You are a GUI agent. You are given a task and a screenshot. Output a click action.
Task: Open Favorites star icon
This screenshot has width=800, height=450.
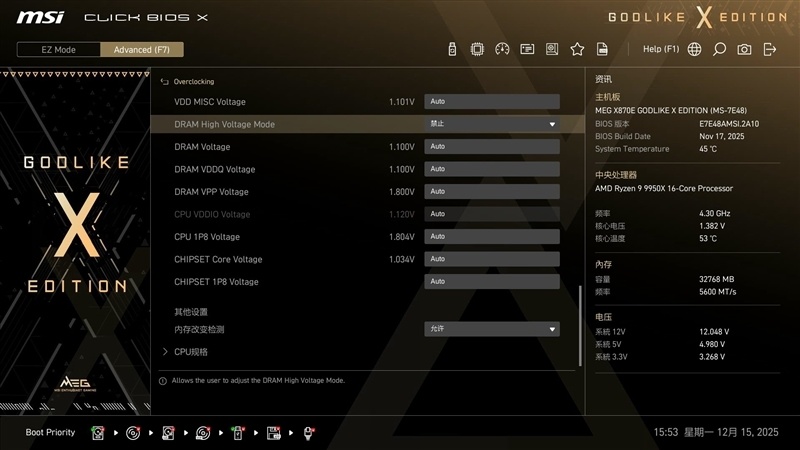(577, 49)
